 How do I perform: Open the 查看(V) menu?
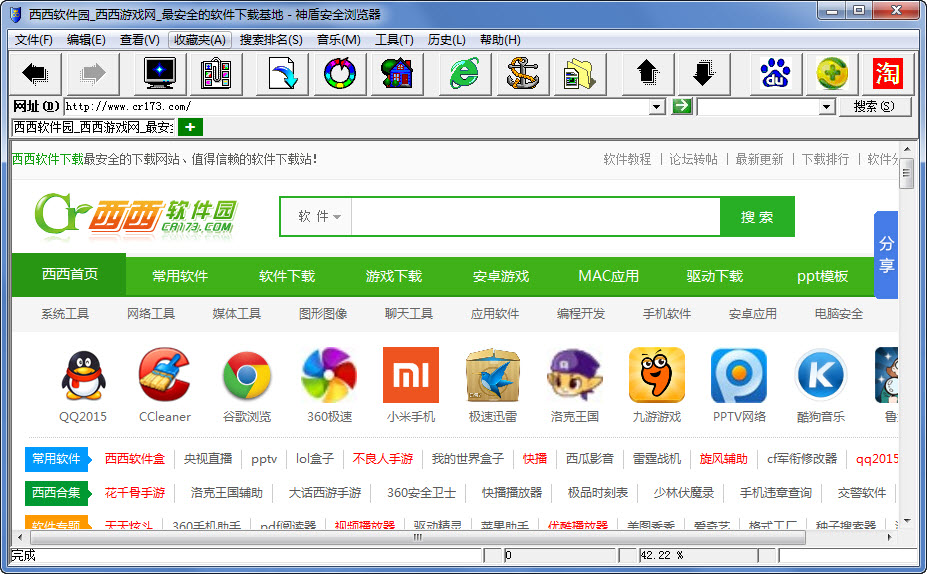(140, 40)
